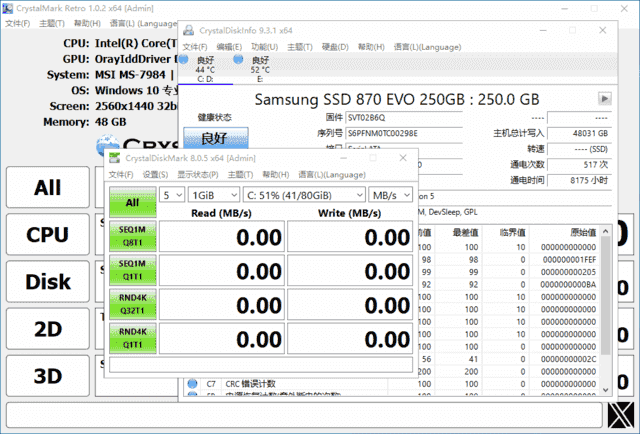The height and width of the screenshot is (434, 640).
Task: Click the CrystalDiskInfo title bar app icon
Action: [187, 30]
